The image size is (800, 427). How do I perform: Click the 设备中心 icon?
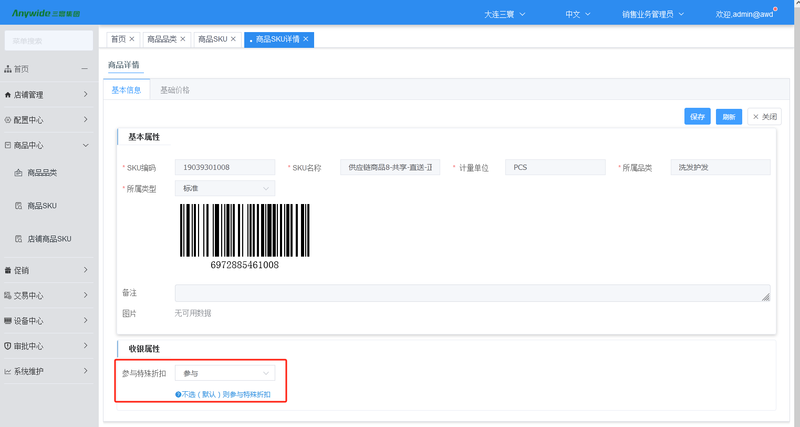coord(8,321)
